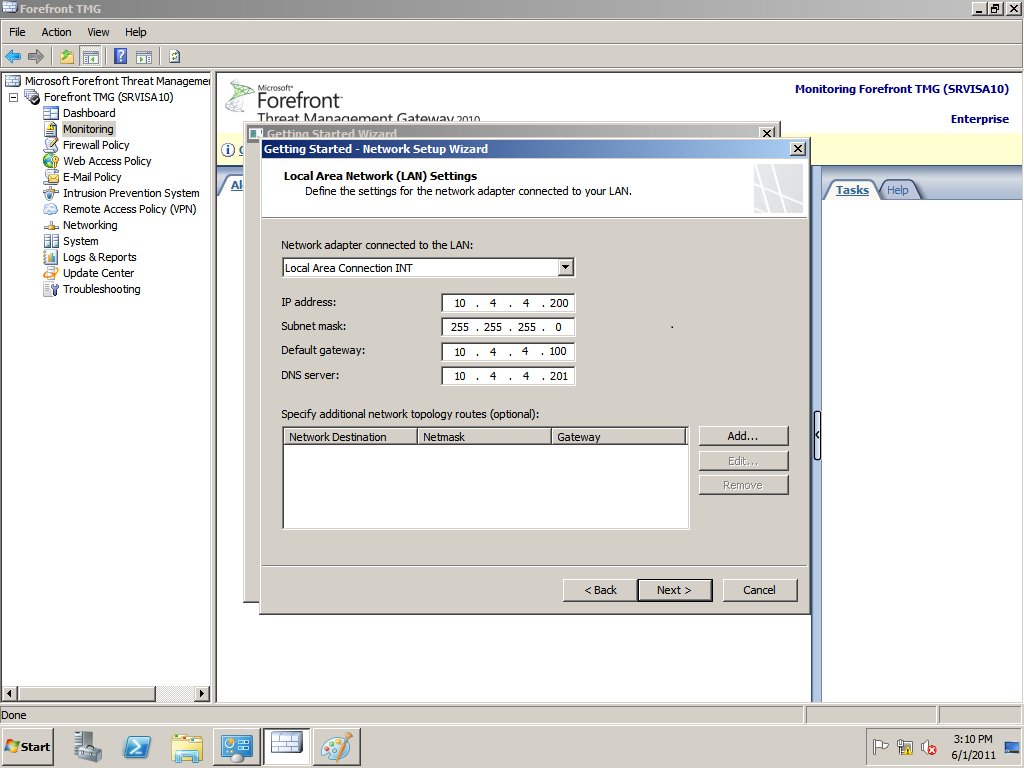Collapse the task pane using splitter arrow
Image resolution: width=1024 pixels, height=768 pixels.
[x=817, y=435]
